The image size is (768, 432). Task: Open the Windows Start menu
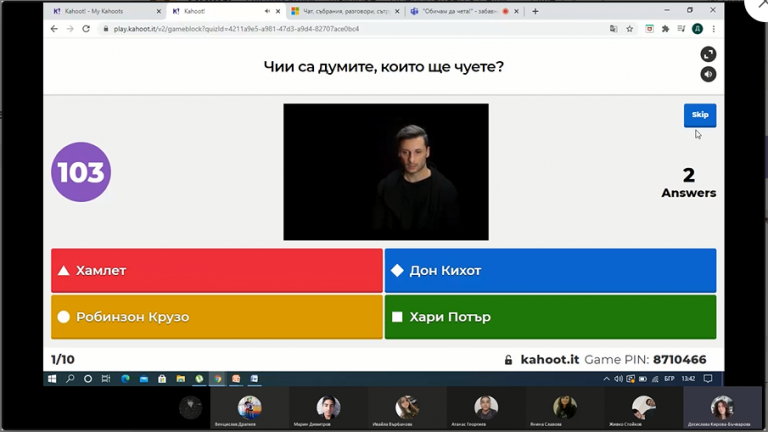pyautogui.click(x=52, y=379)
